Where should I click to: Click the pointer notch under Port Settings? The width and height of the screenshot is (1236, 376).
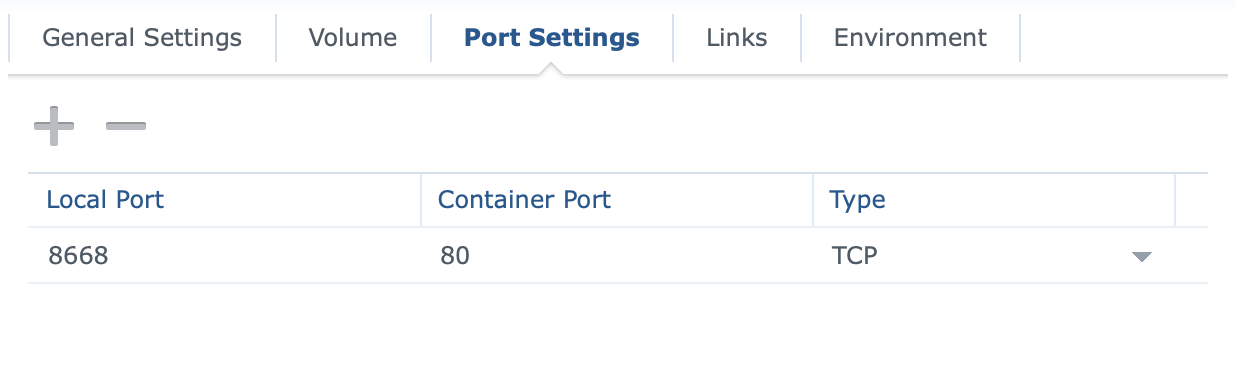pyautogui.click(x=552, y=69)
